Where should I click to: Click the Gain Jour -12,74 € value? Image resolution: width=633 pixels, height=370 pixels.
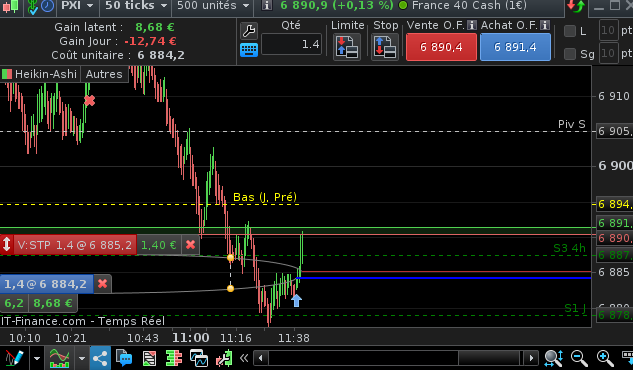pos(150,41)
